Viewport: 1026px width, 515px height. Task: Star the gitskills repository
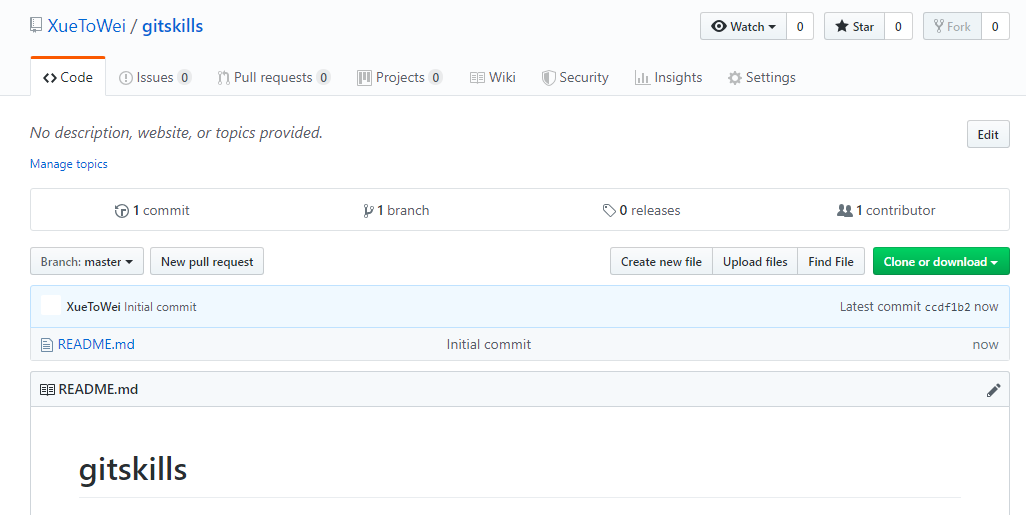(855, 26)
